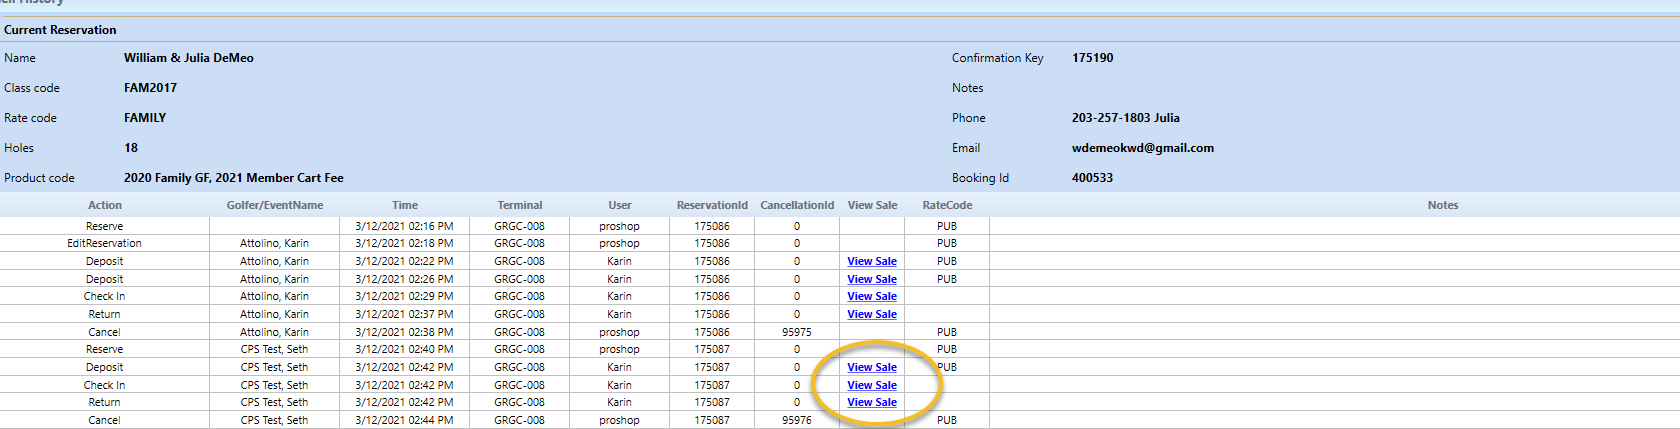Image resolution: width=1680 pixels, height=429 pixels.
Task: Sort by the Action column header
Action: click(104, 205)
